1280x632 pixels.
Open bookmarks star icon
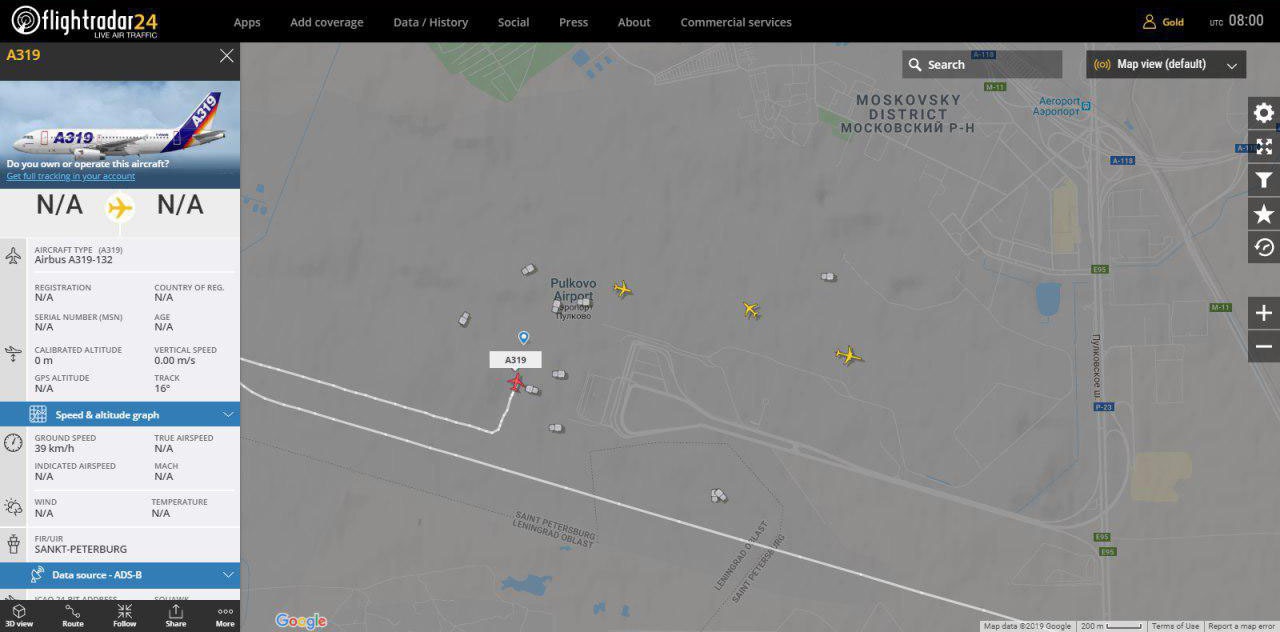(x=1264, y=214)
